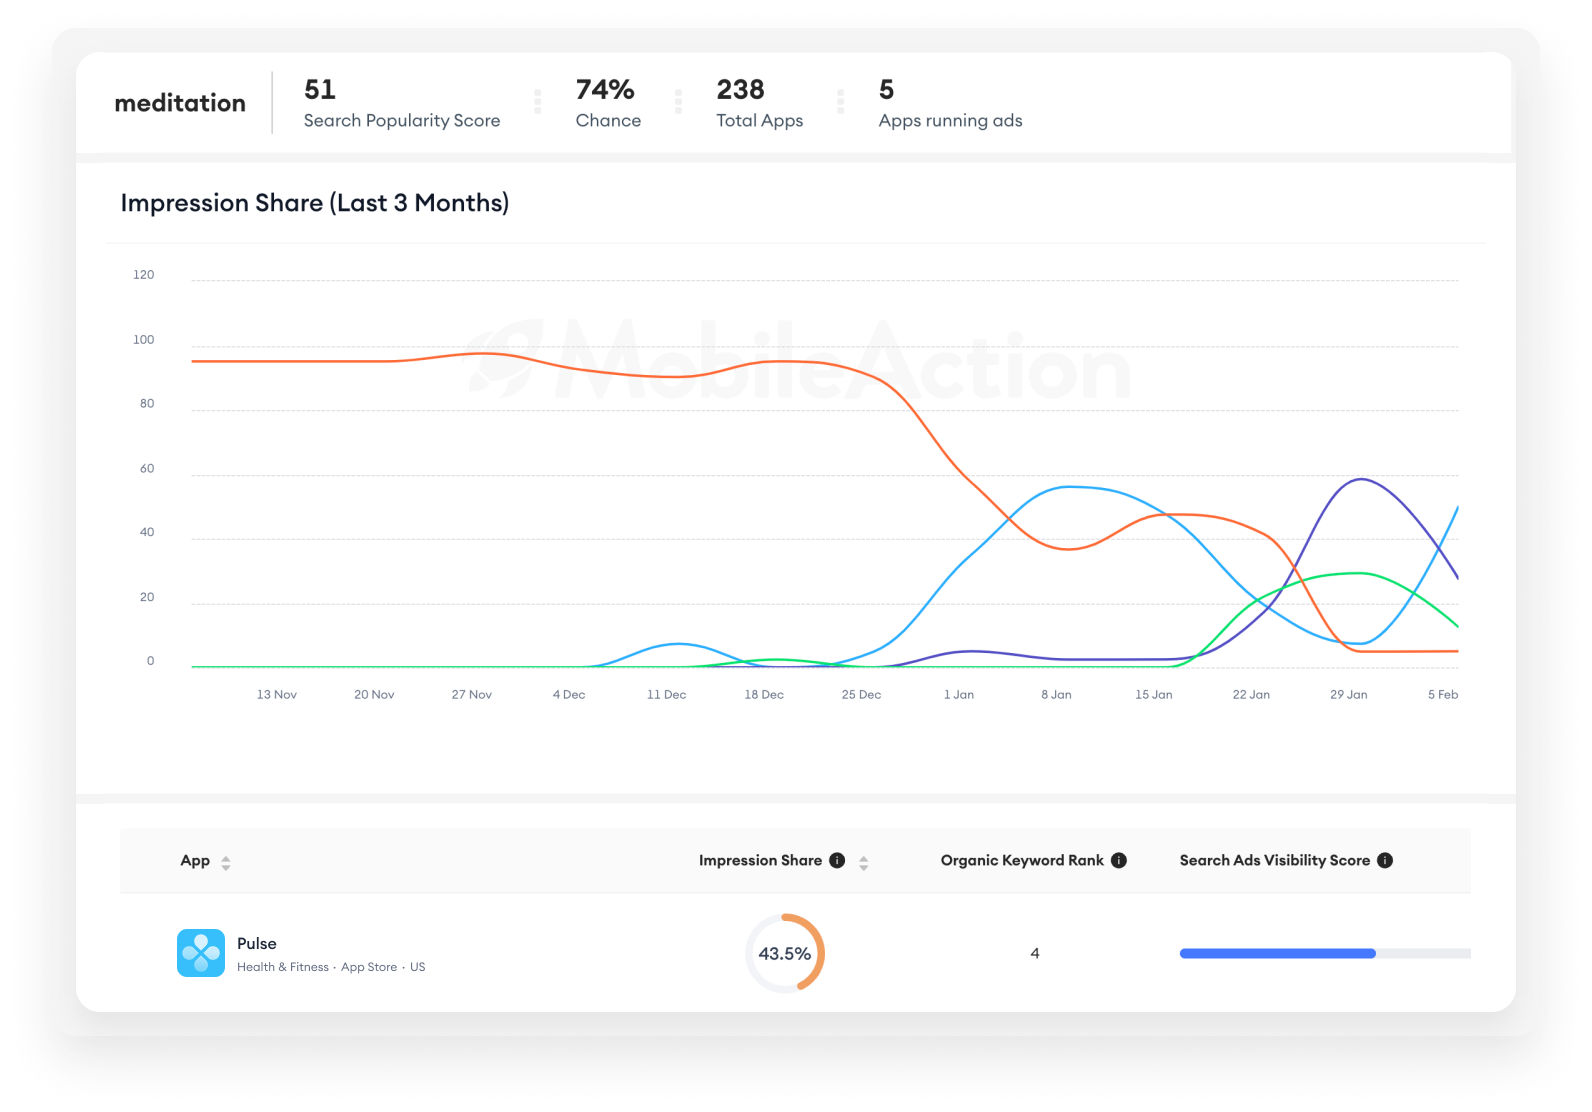Image resolution: width=1592 pixels, height=1112 pixels.
Task: Click the 1 Jan marker on chart axis
Action: click(x=959, y=694)
